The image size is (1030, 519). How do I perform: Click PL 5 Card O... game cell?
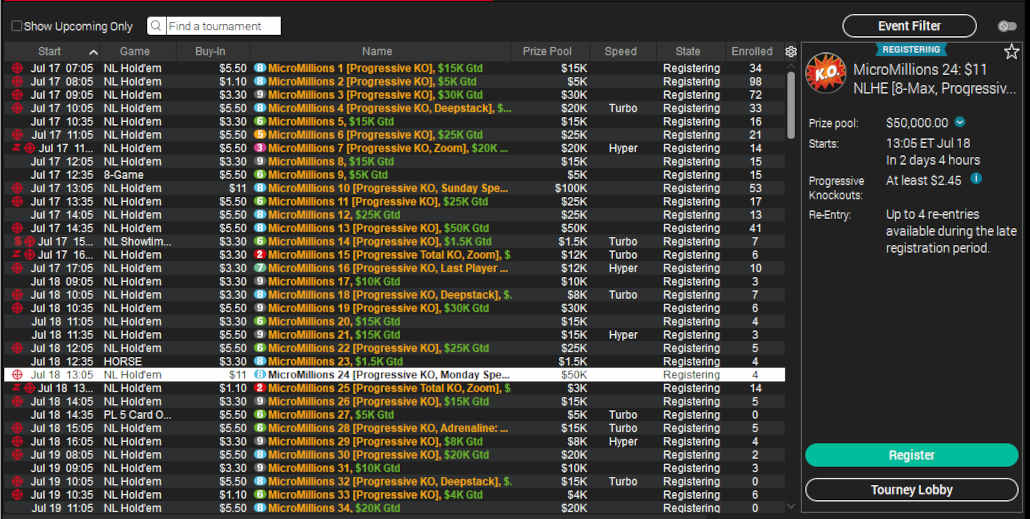137,415
